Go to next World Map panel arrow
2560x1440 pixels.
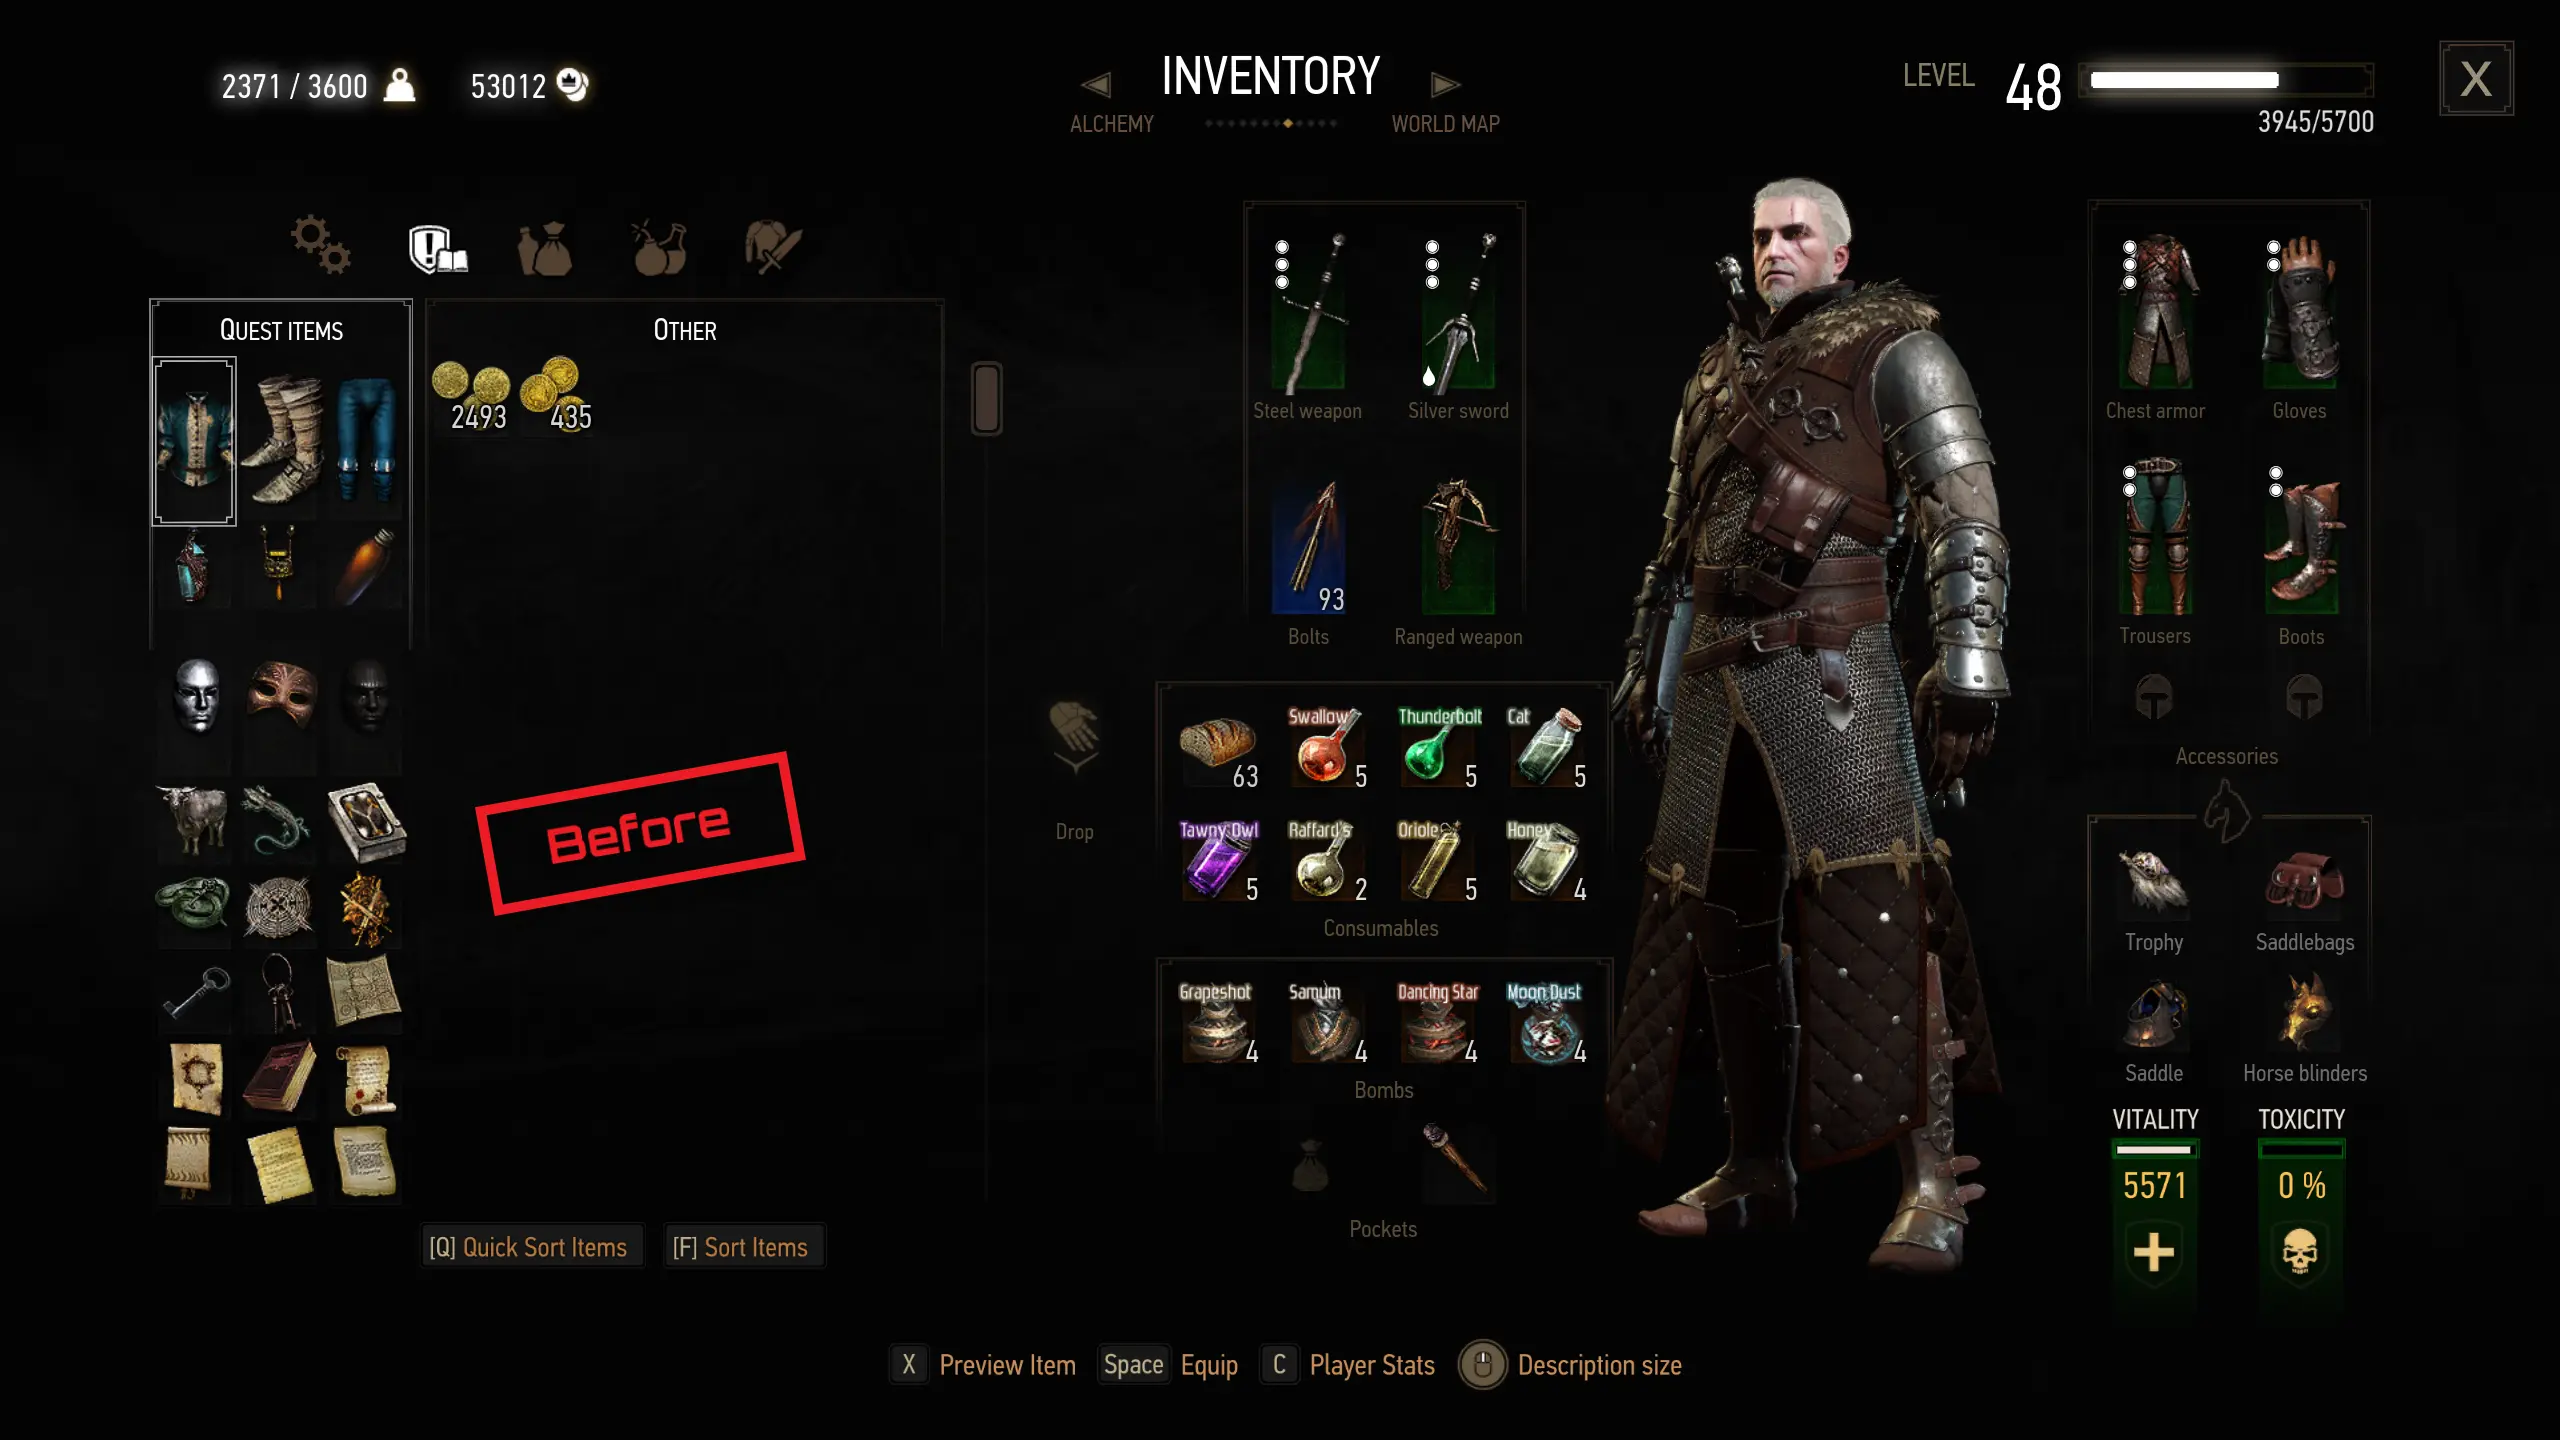[1445, 85]
